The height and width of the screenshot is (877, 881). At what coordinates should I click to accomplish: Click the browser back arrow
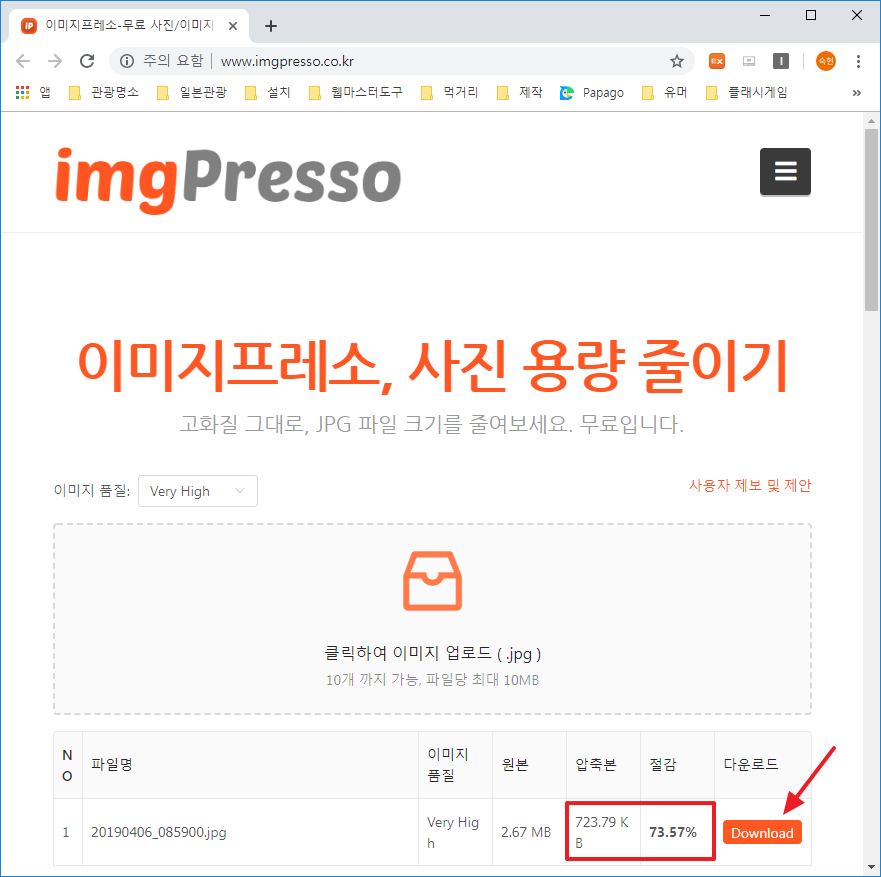click(x=23, y=61)
